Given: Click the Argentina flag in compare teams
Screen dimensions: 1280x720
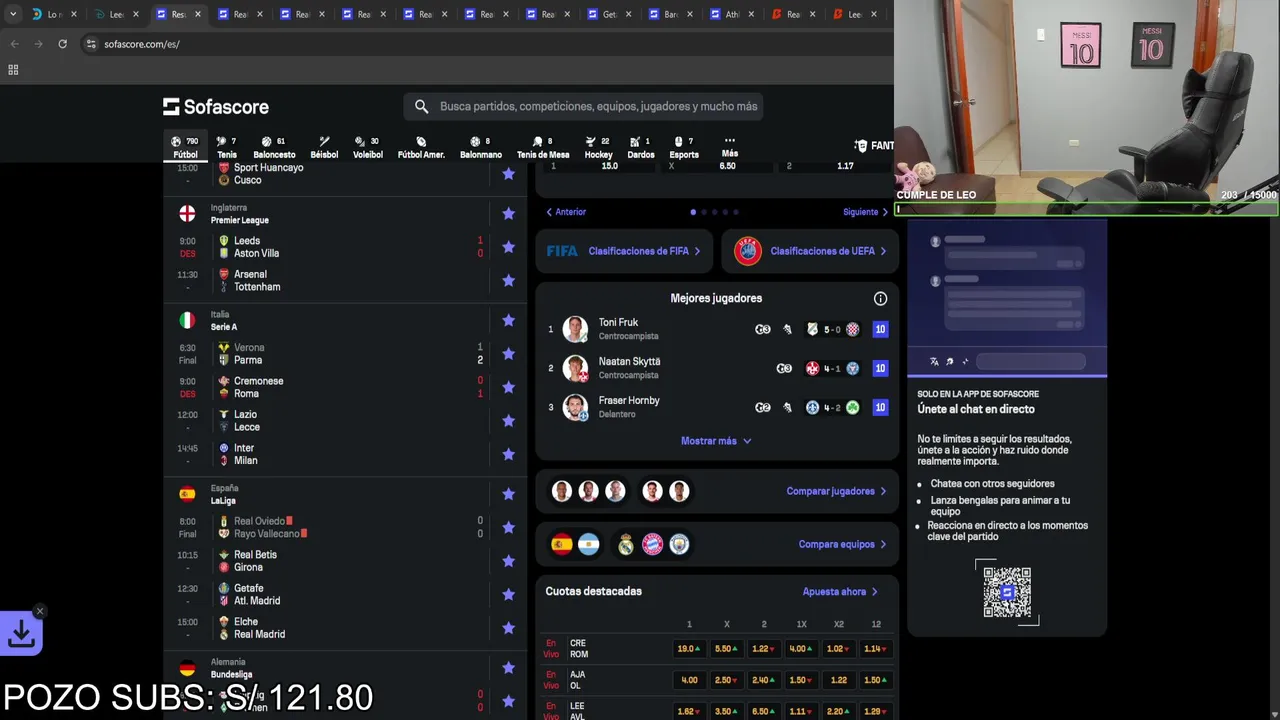Looking at the screenshot, I should coord(588,544).
